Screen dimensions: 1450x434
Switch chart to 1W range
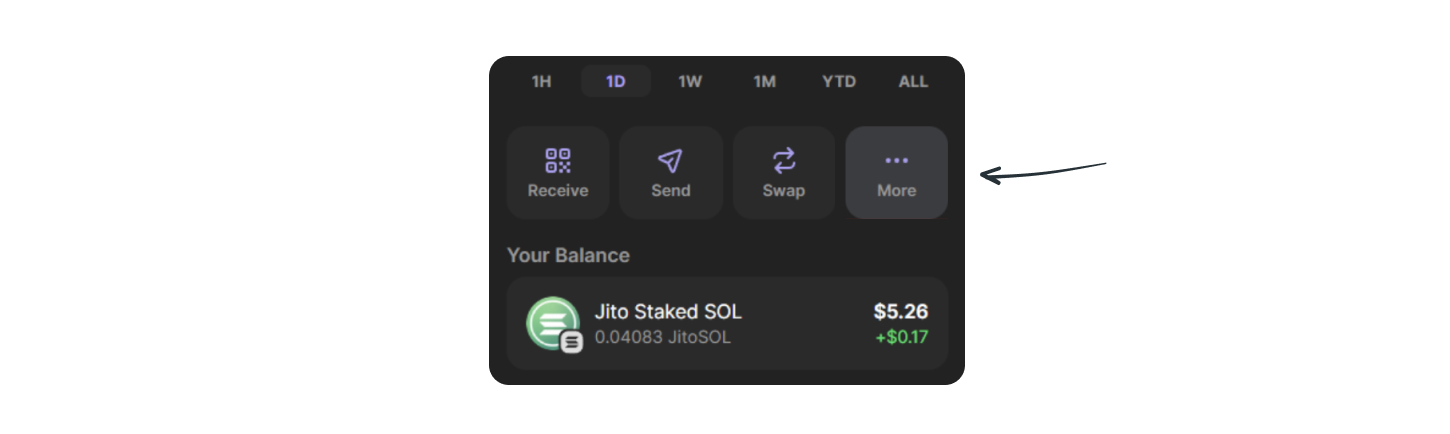coord(690,81)
